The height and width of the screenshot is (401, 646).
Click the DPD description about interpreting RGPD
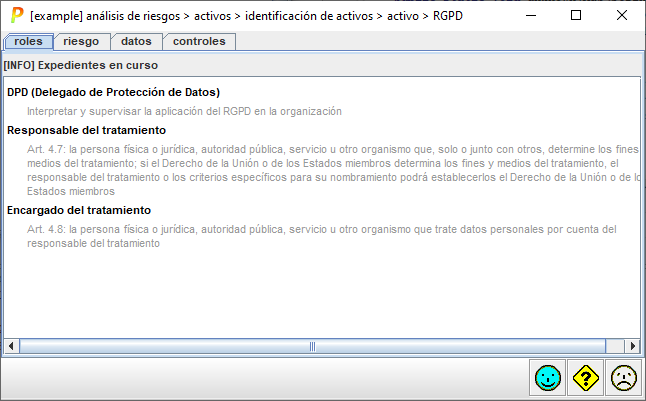(185, 111)
